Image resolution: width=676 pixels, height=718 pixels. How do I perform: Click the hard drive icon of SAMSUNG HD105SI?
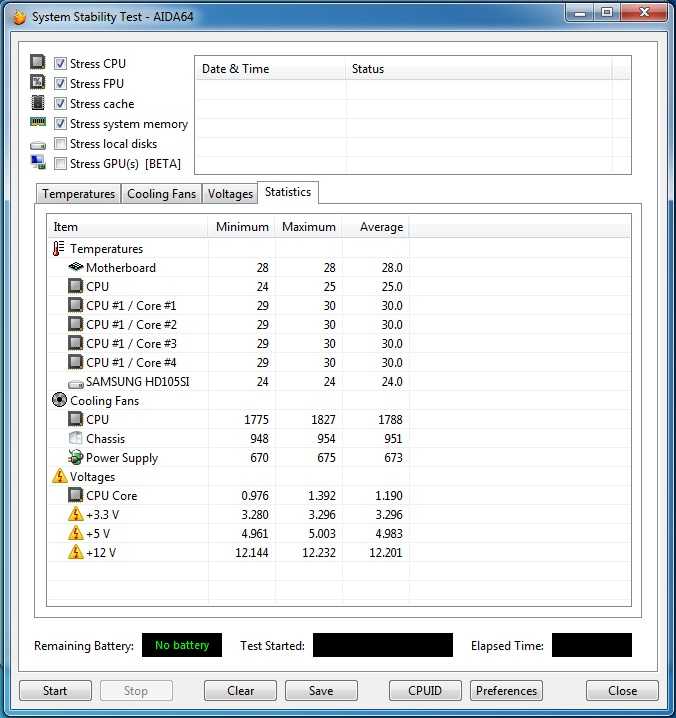tap(76, 384)
